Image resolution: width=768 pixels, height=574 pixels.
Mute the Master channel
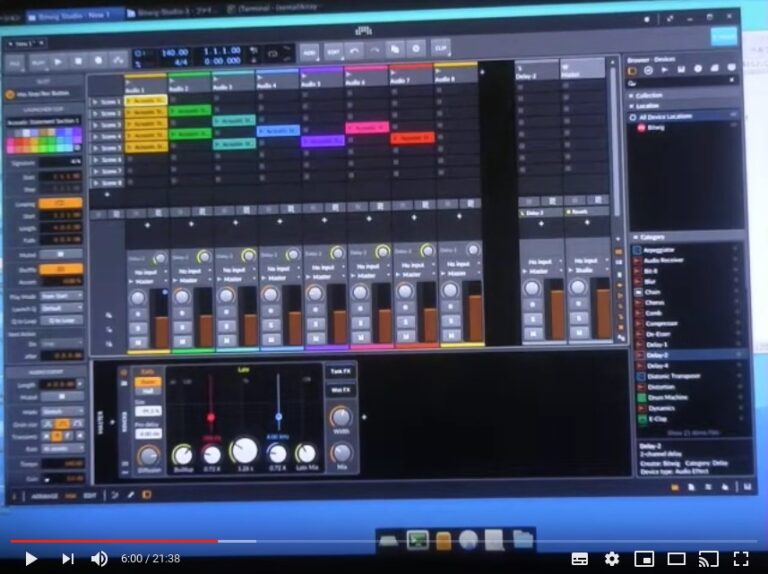point(578,332)
